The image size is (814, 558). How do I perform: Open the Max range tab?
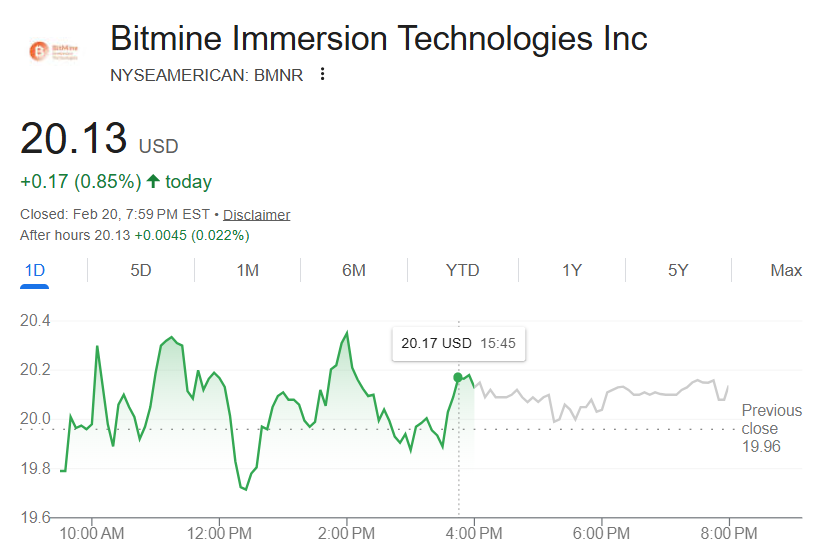(786, 270)
